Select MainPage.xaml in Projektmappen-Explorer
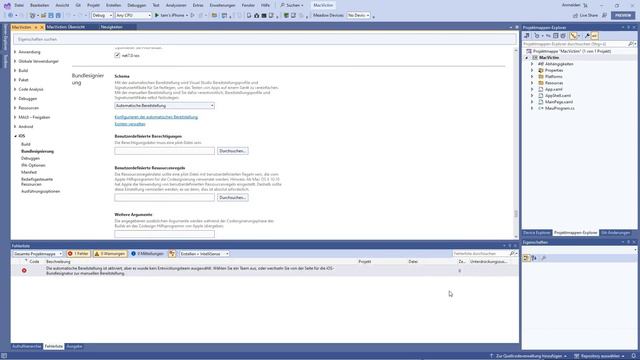This screenshot has width=640, height=360. 559,102
